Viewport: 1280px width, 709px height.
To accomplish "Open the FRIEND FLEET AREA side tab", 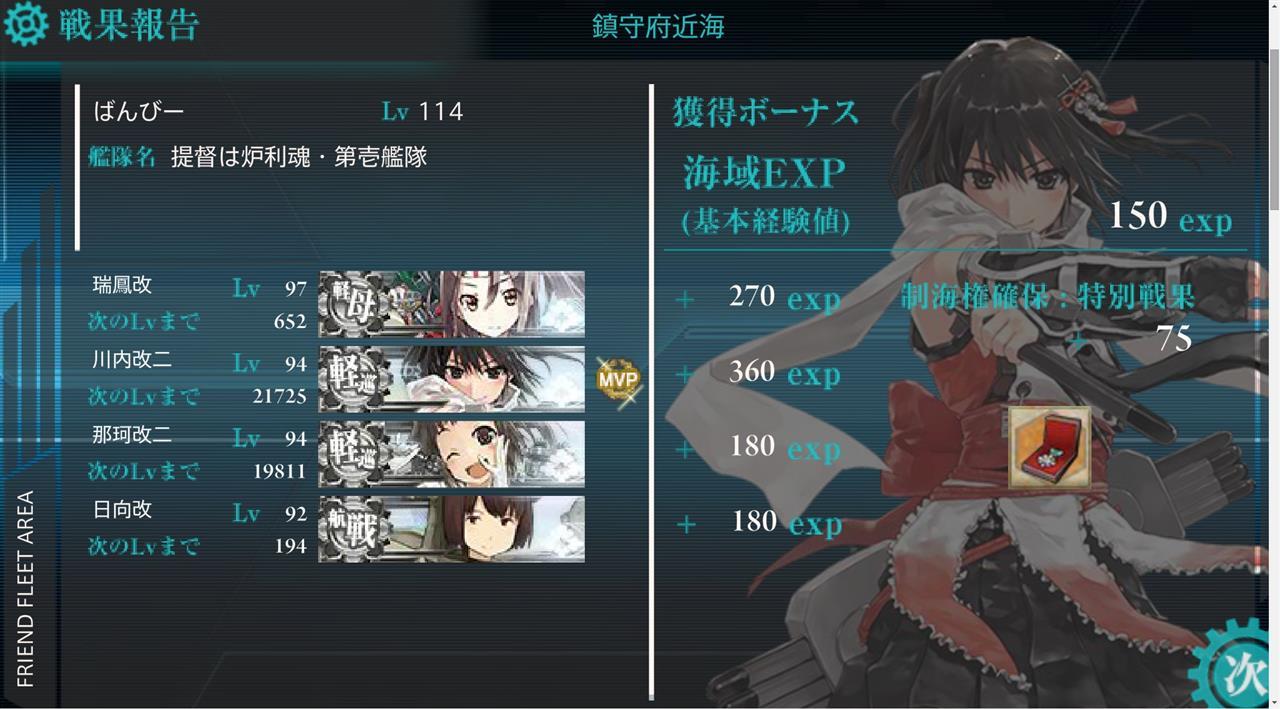I will pos(26,588).
